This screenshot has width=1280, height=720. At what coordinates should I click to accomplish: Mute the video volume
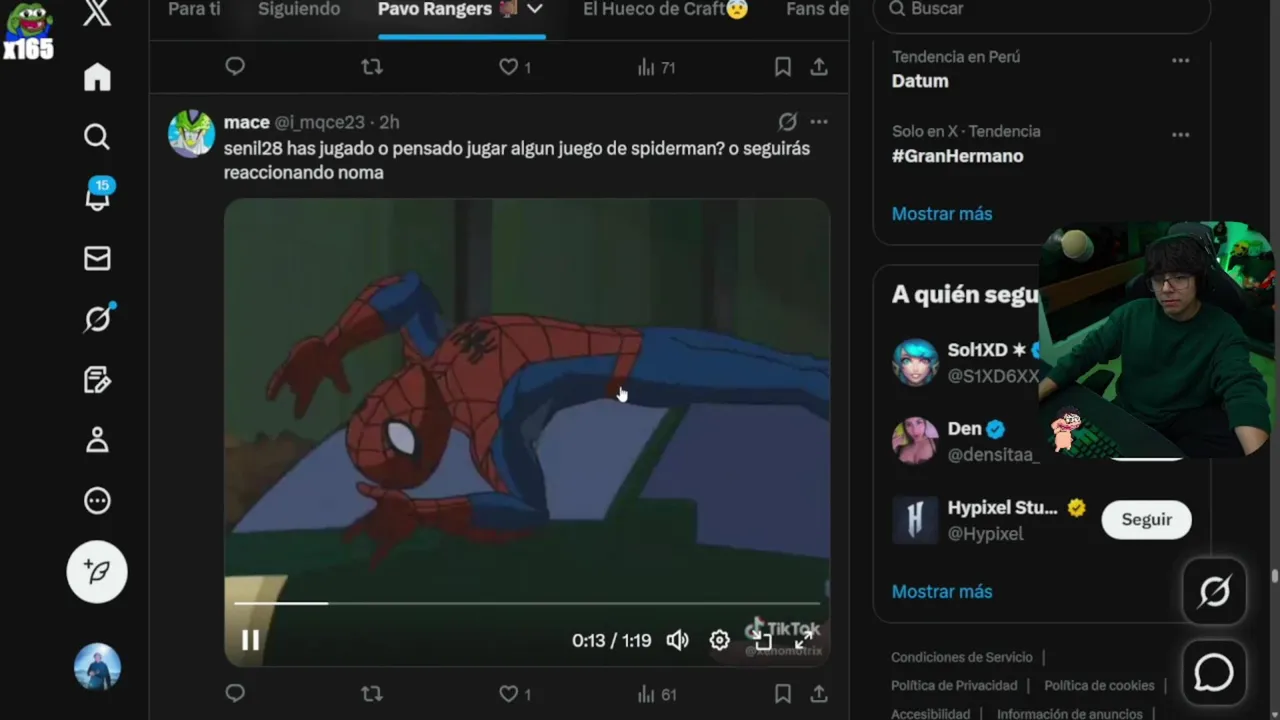[678, 640]
